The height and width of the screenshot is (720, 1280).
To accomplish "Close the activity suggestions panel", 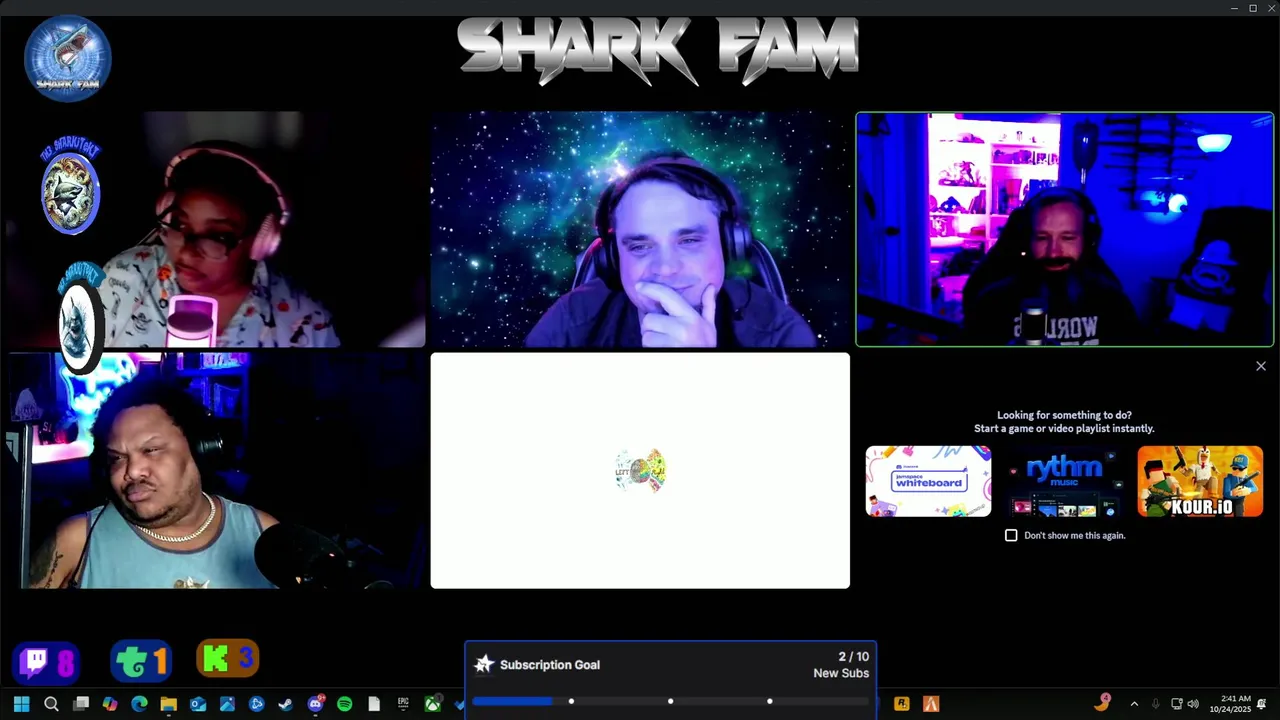I will coord(1260,366).
